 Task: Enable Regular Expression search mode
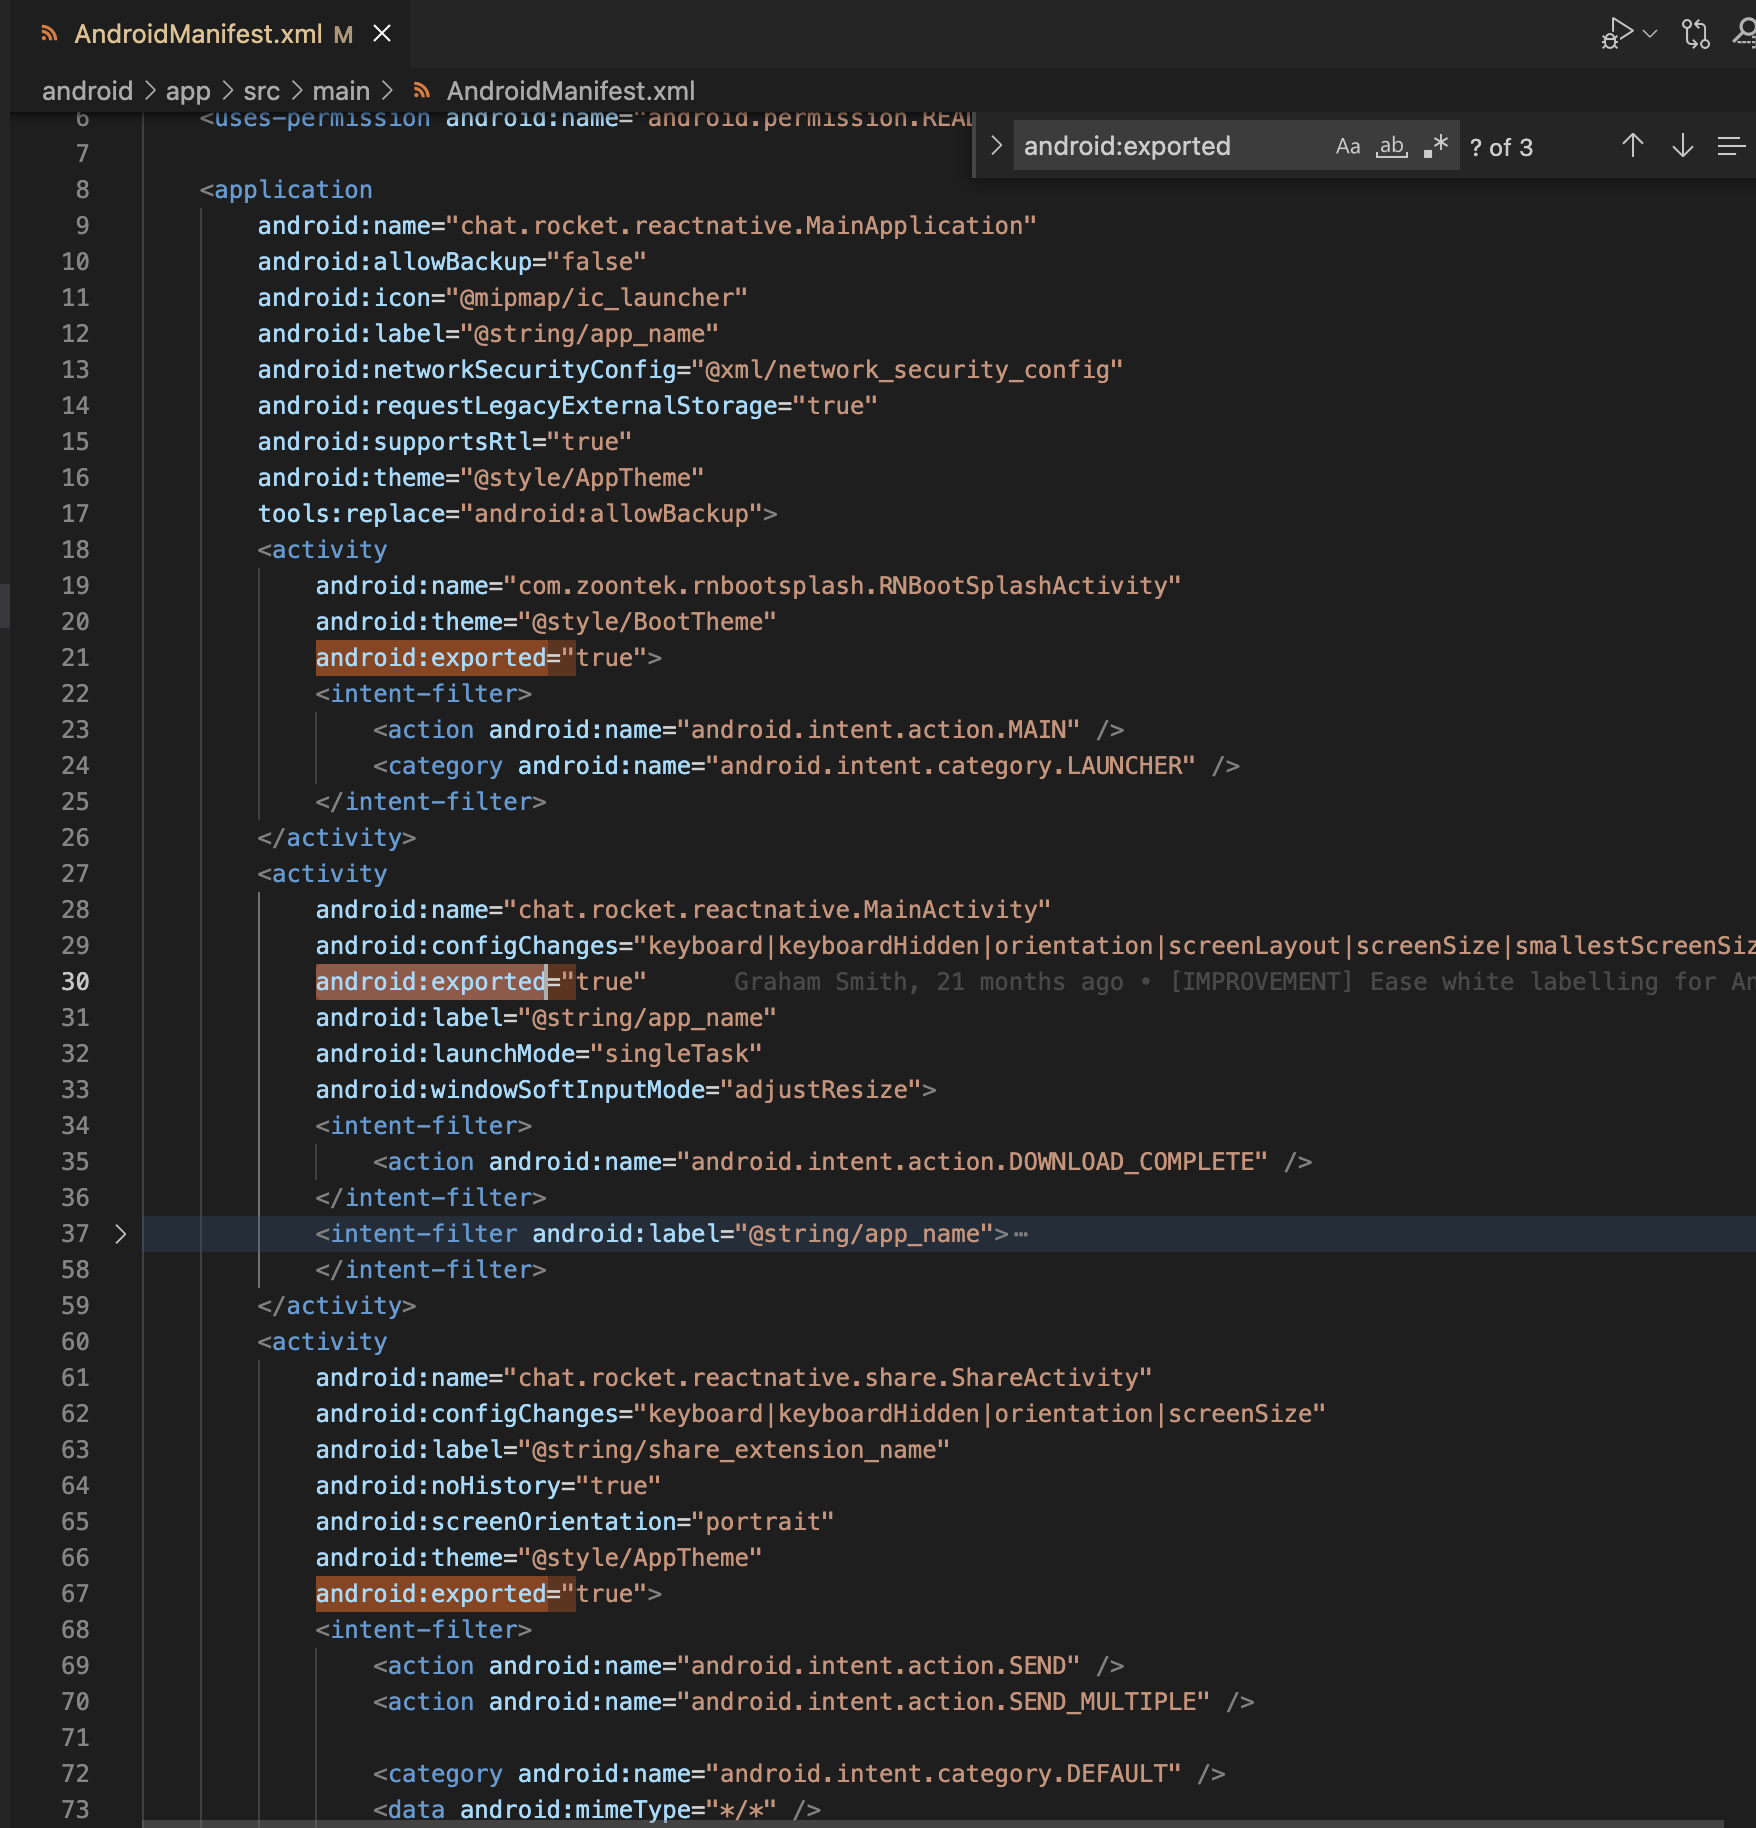[x=1437, y=146]
